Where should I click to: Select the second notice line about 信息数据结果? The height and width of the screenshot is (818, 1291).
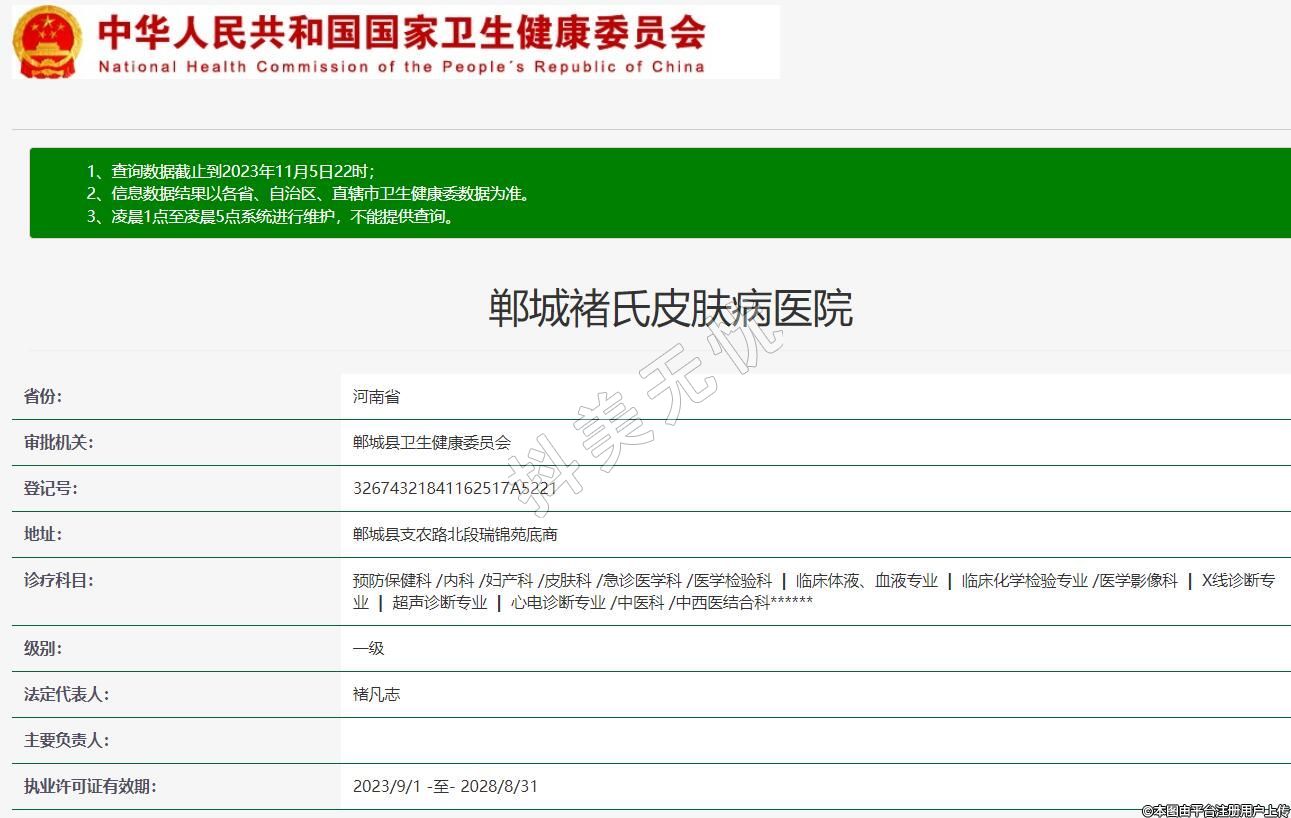[x=309, y=194]
